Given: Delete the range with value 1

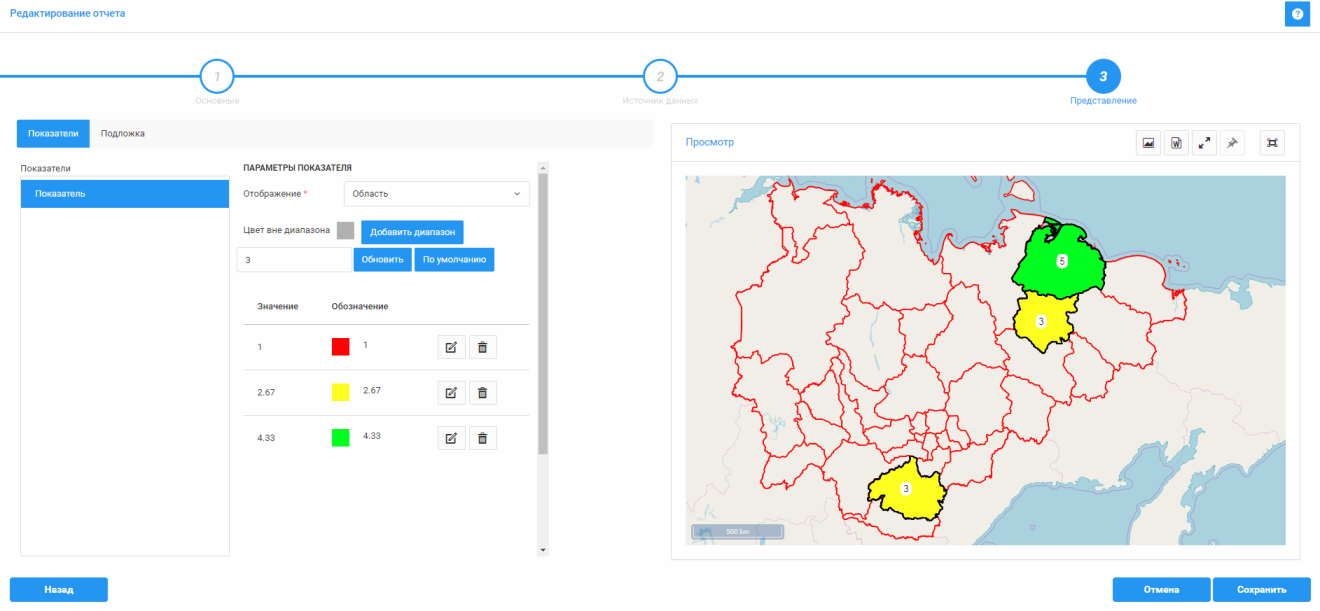Looking at the screenshot, I should tap(482, 347).
